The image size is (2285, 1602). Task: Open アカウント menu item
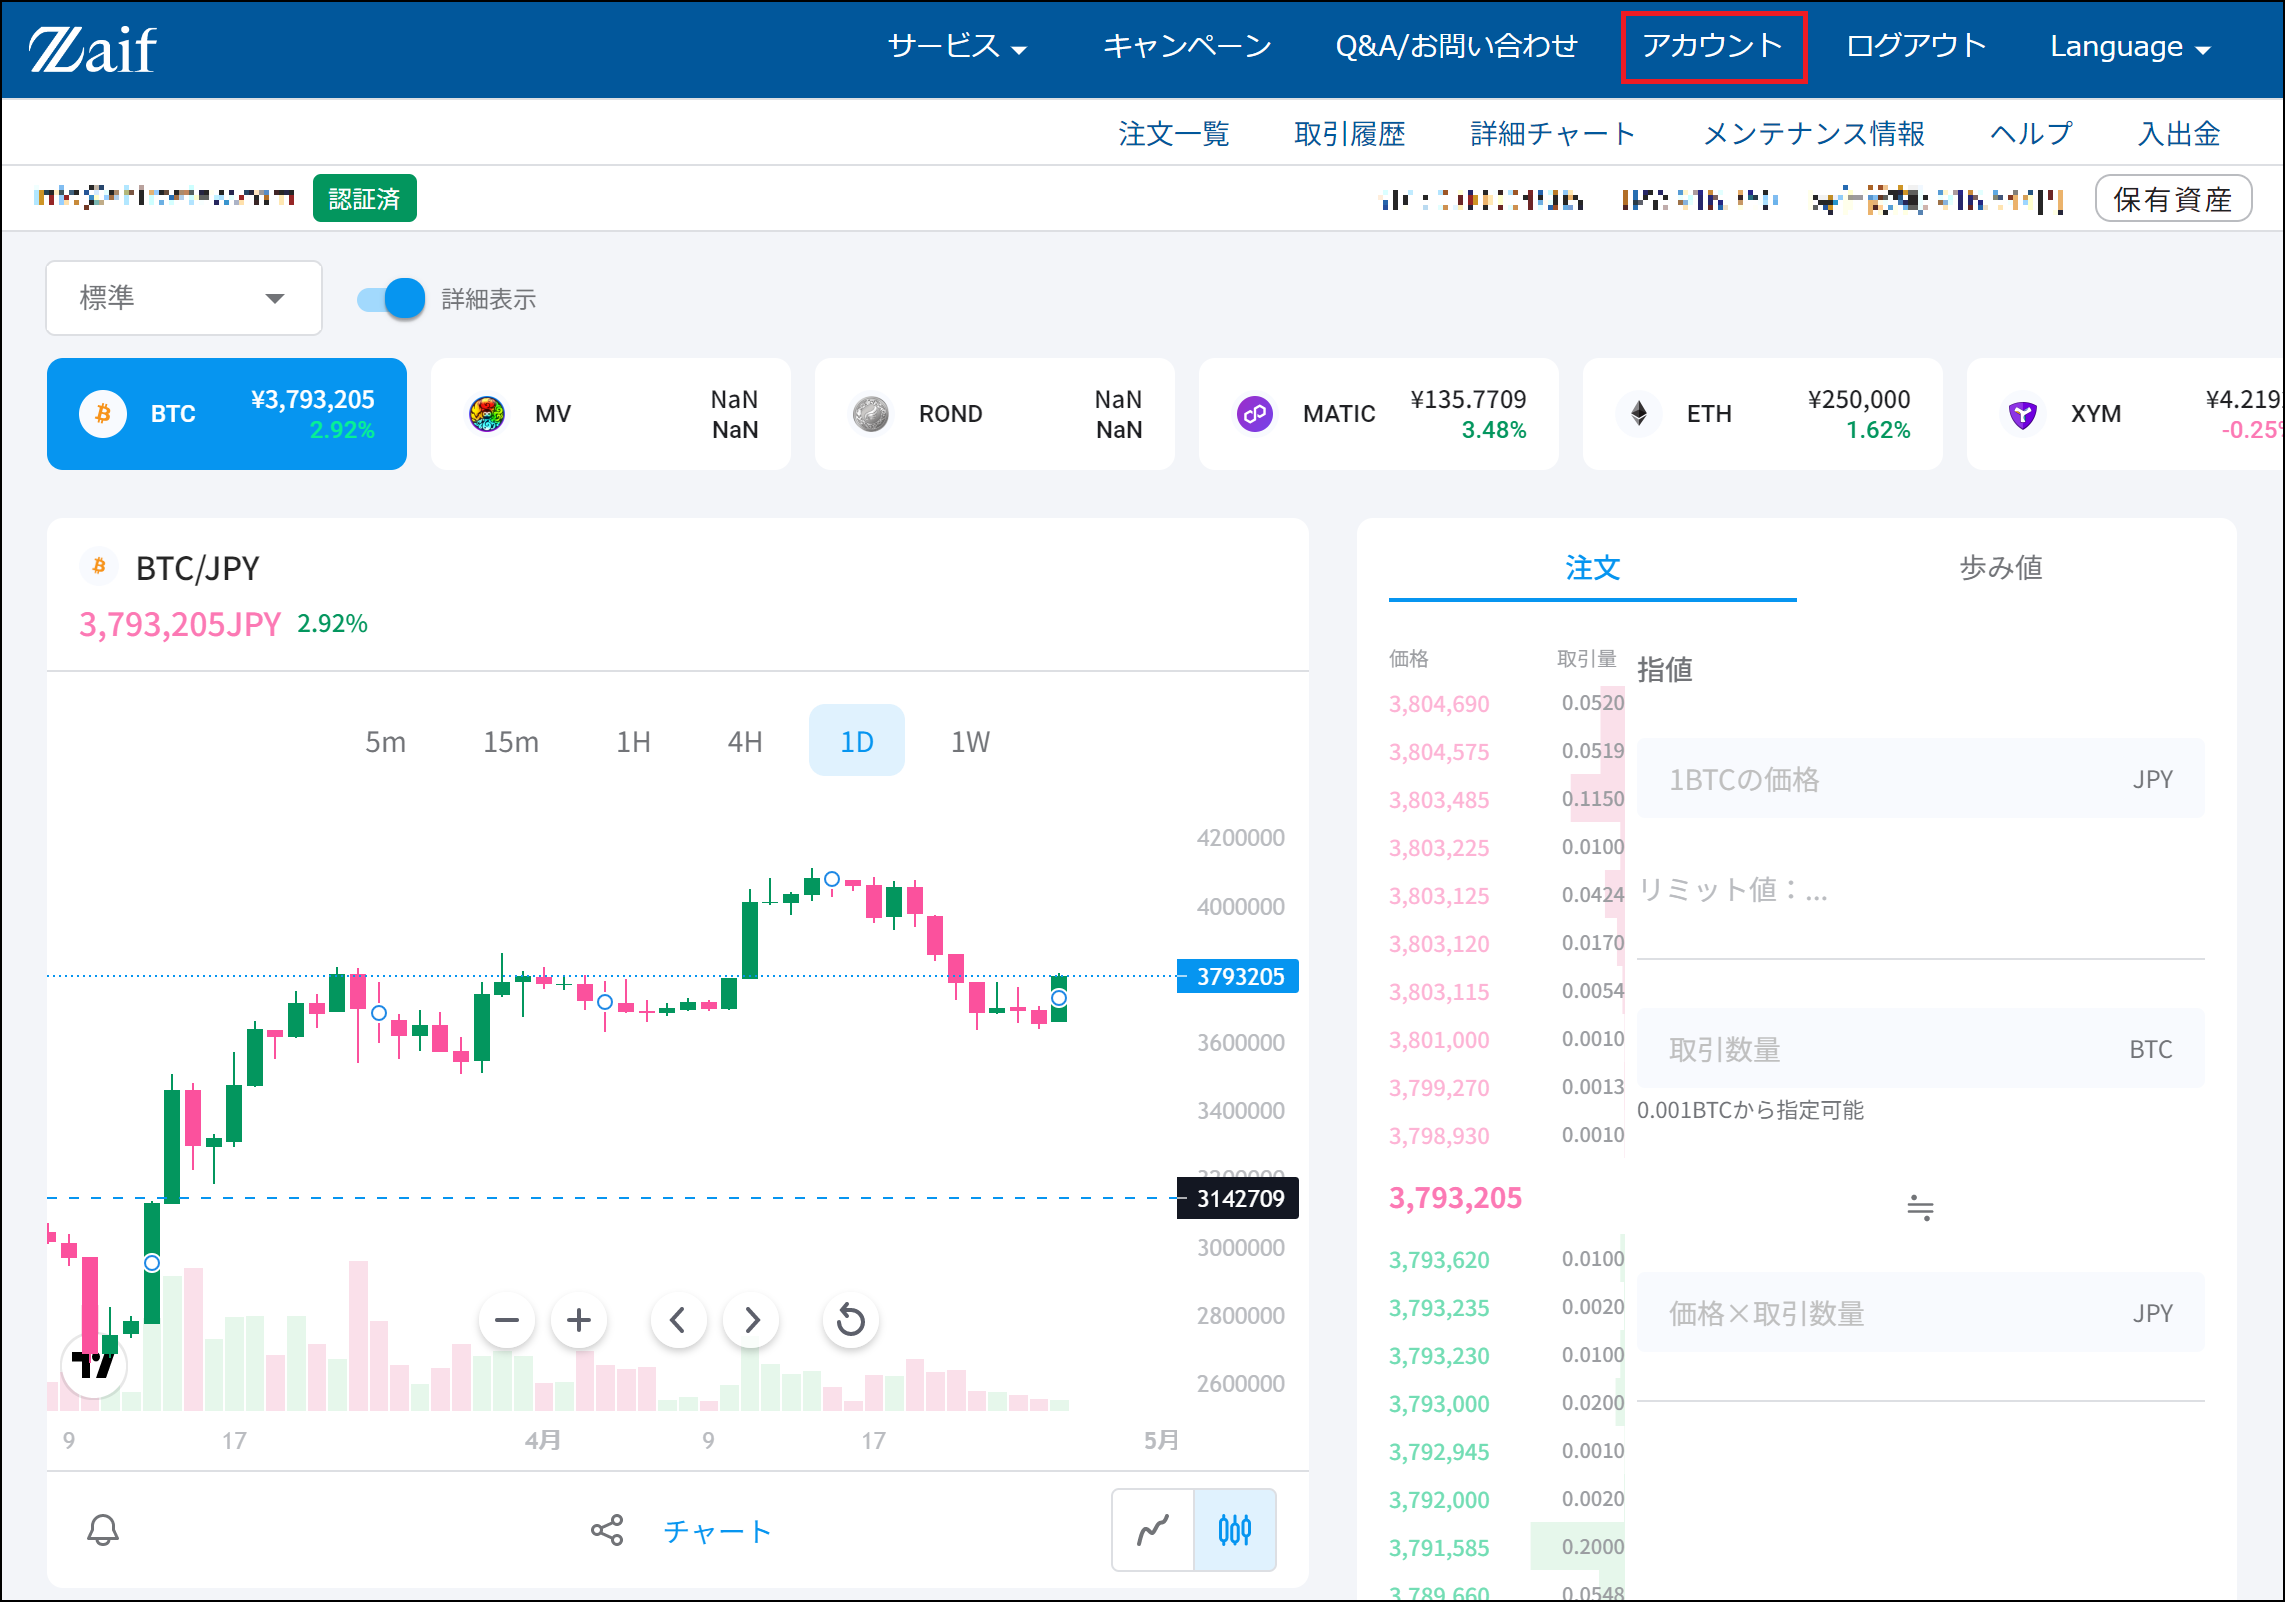tap(1712, 46)
